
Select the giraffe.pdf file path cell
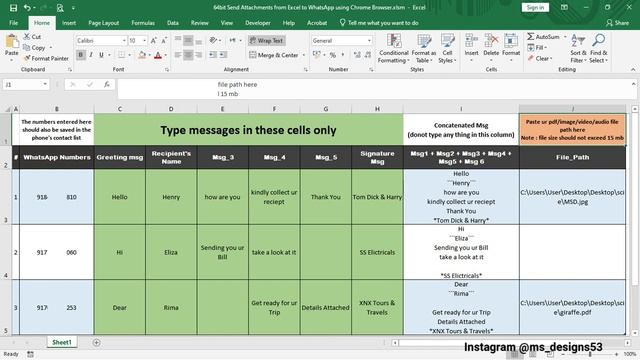[x=572, y=307]
